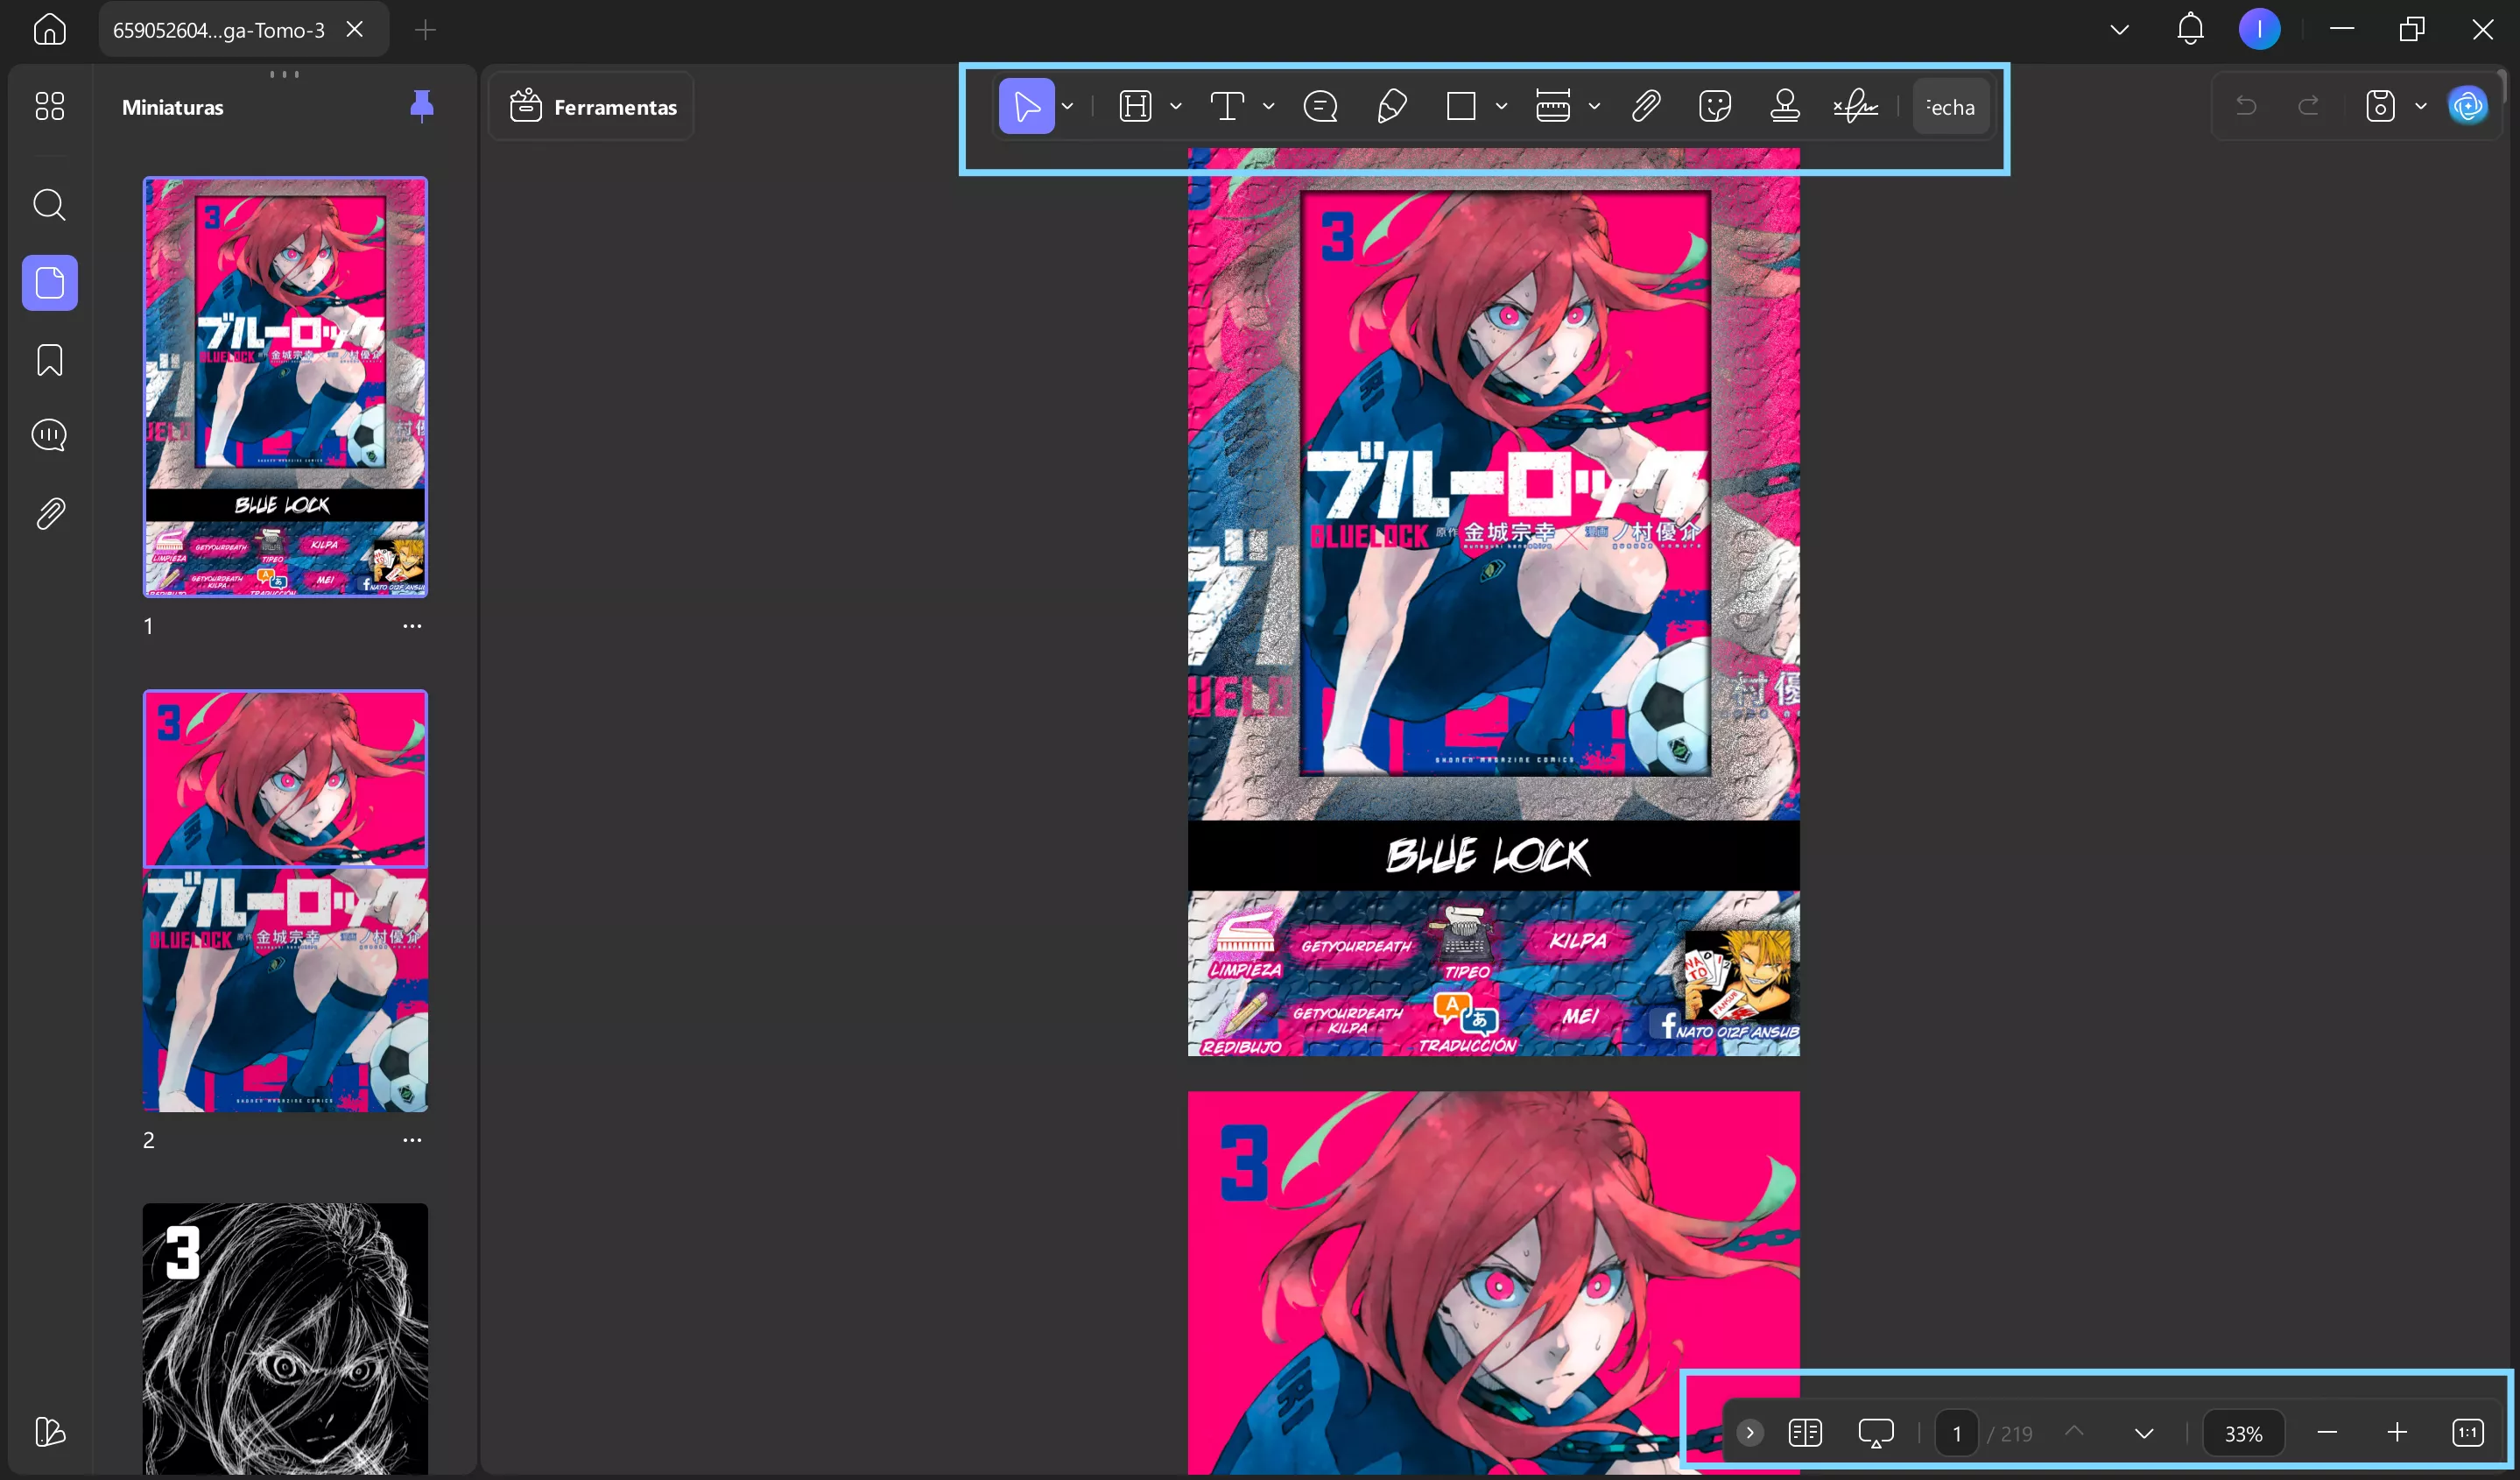Start presentation slideshow mode

pyautogui.click(x=1875, y=1433)
